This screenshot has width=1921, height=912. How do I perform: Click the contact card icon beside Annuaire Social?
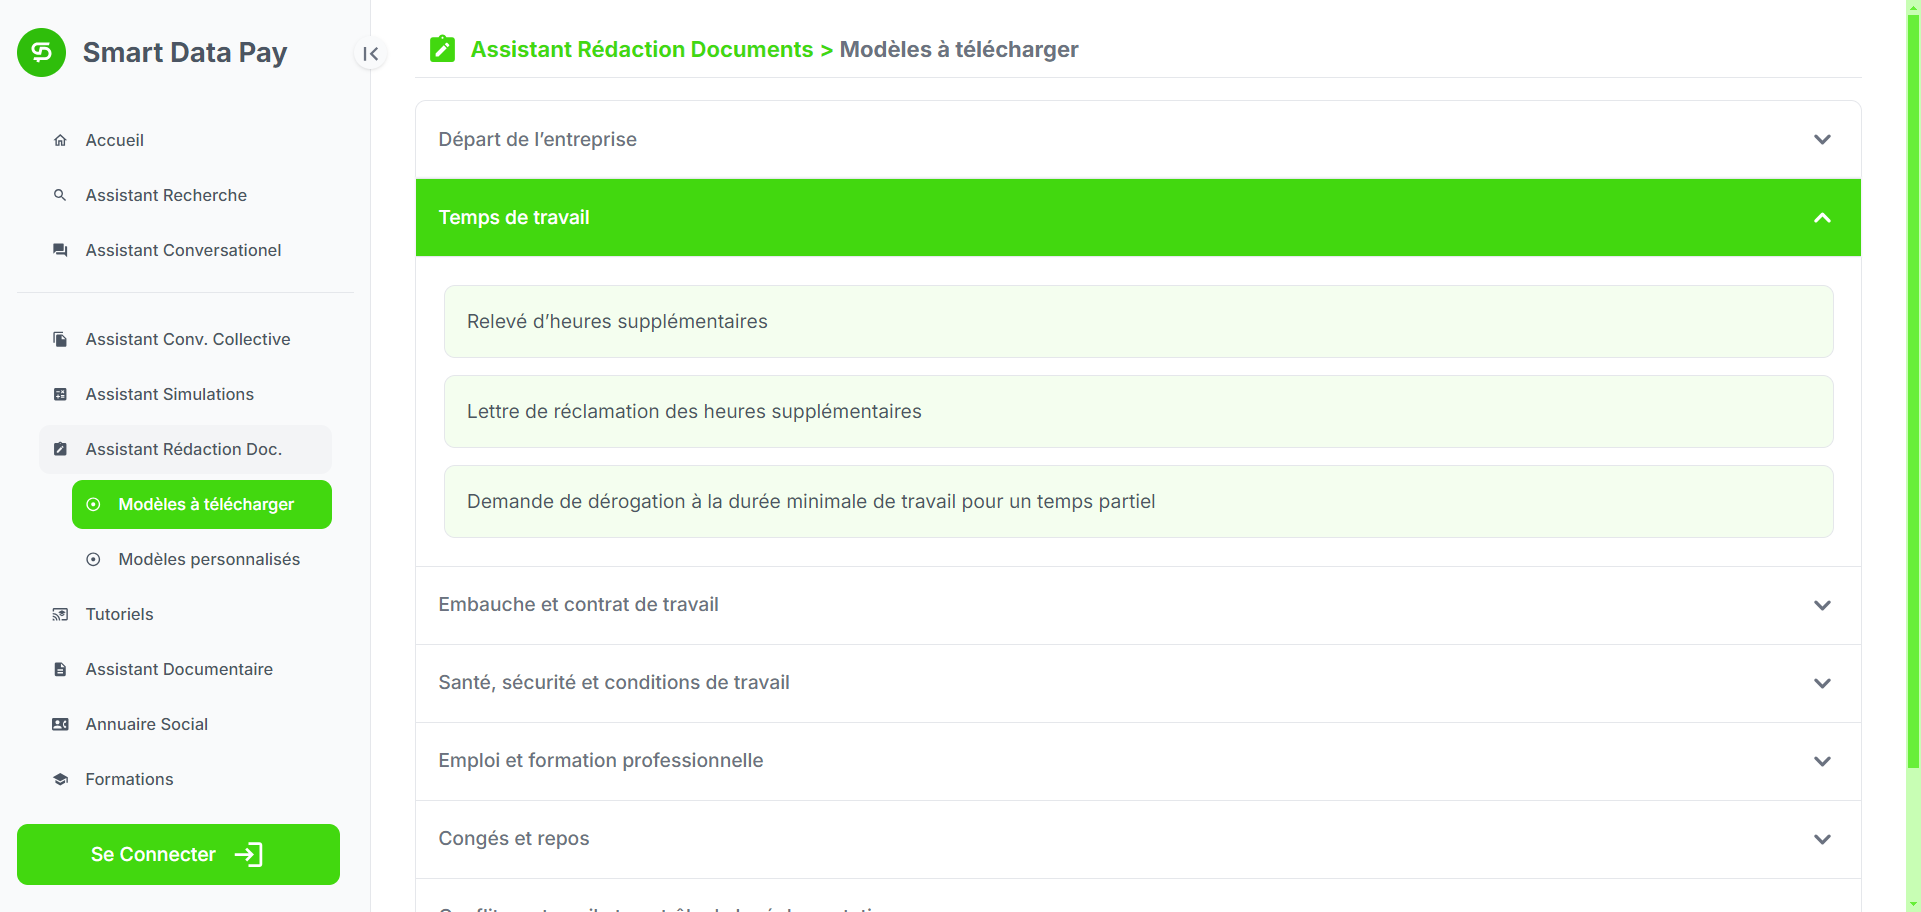pyautogui.click(x=60, y=724)
